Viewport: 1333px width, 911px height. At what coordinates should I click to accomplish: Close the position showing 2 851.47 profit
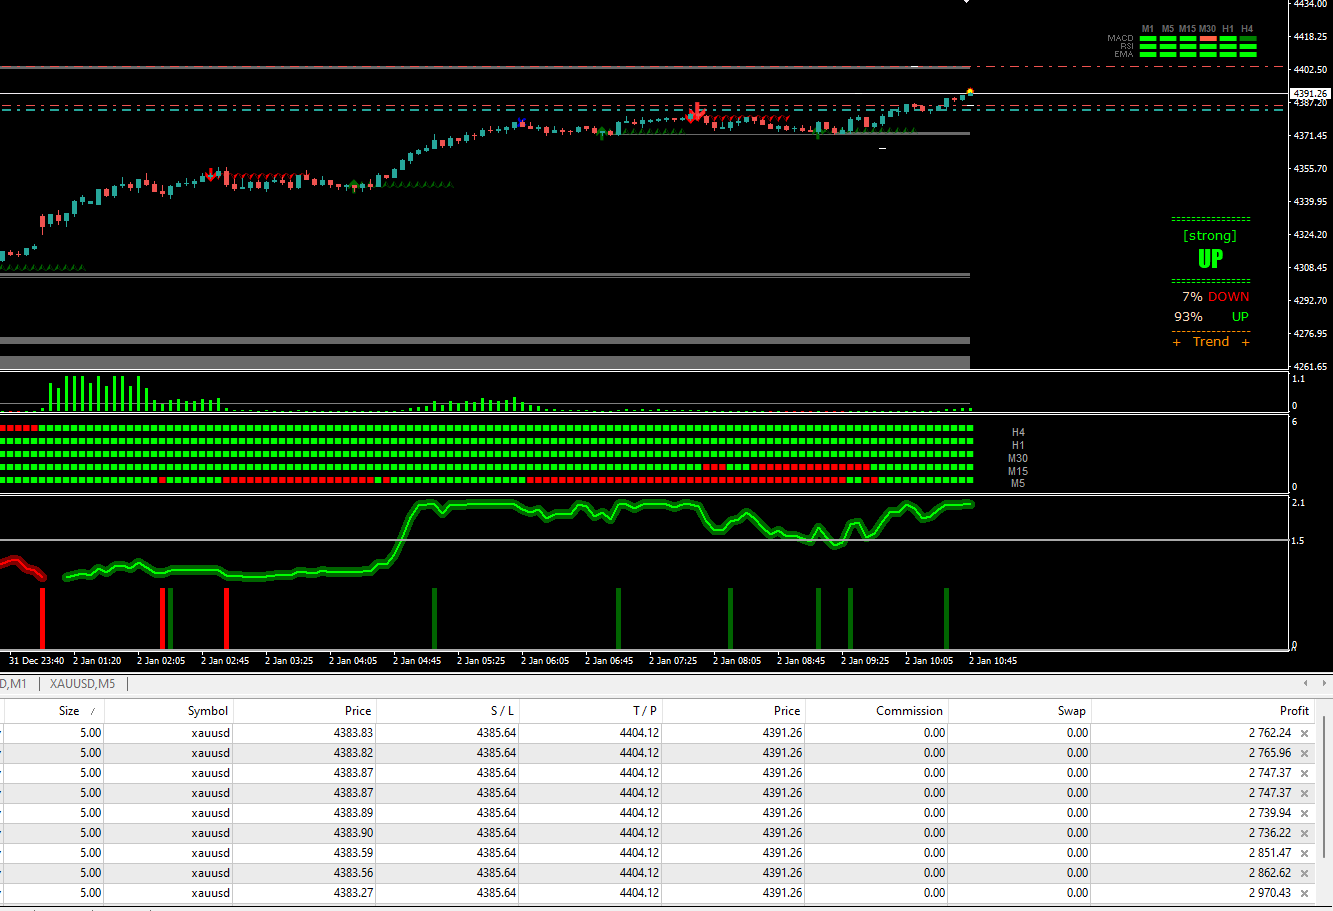[1304, 853]
